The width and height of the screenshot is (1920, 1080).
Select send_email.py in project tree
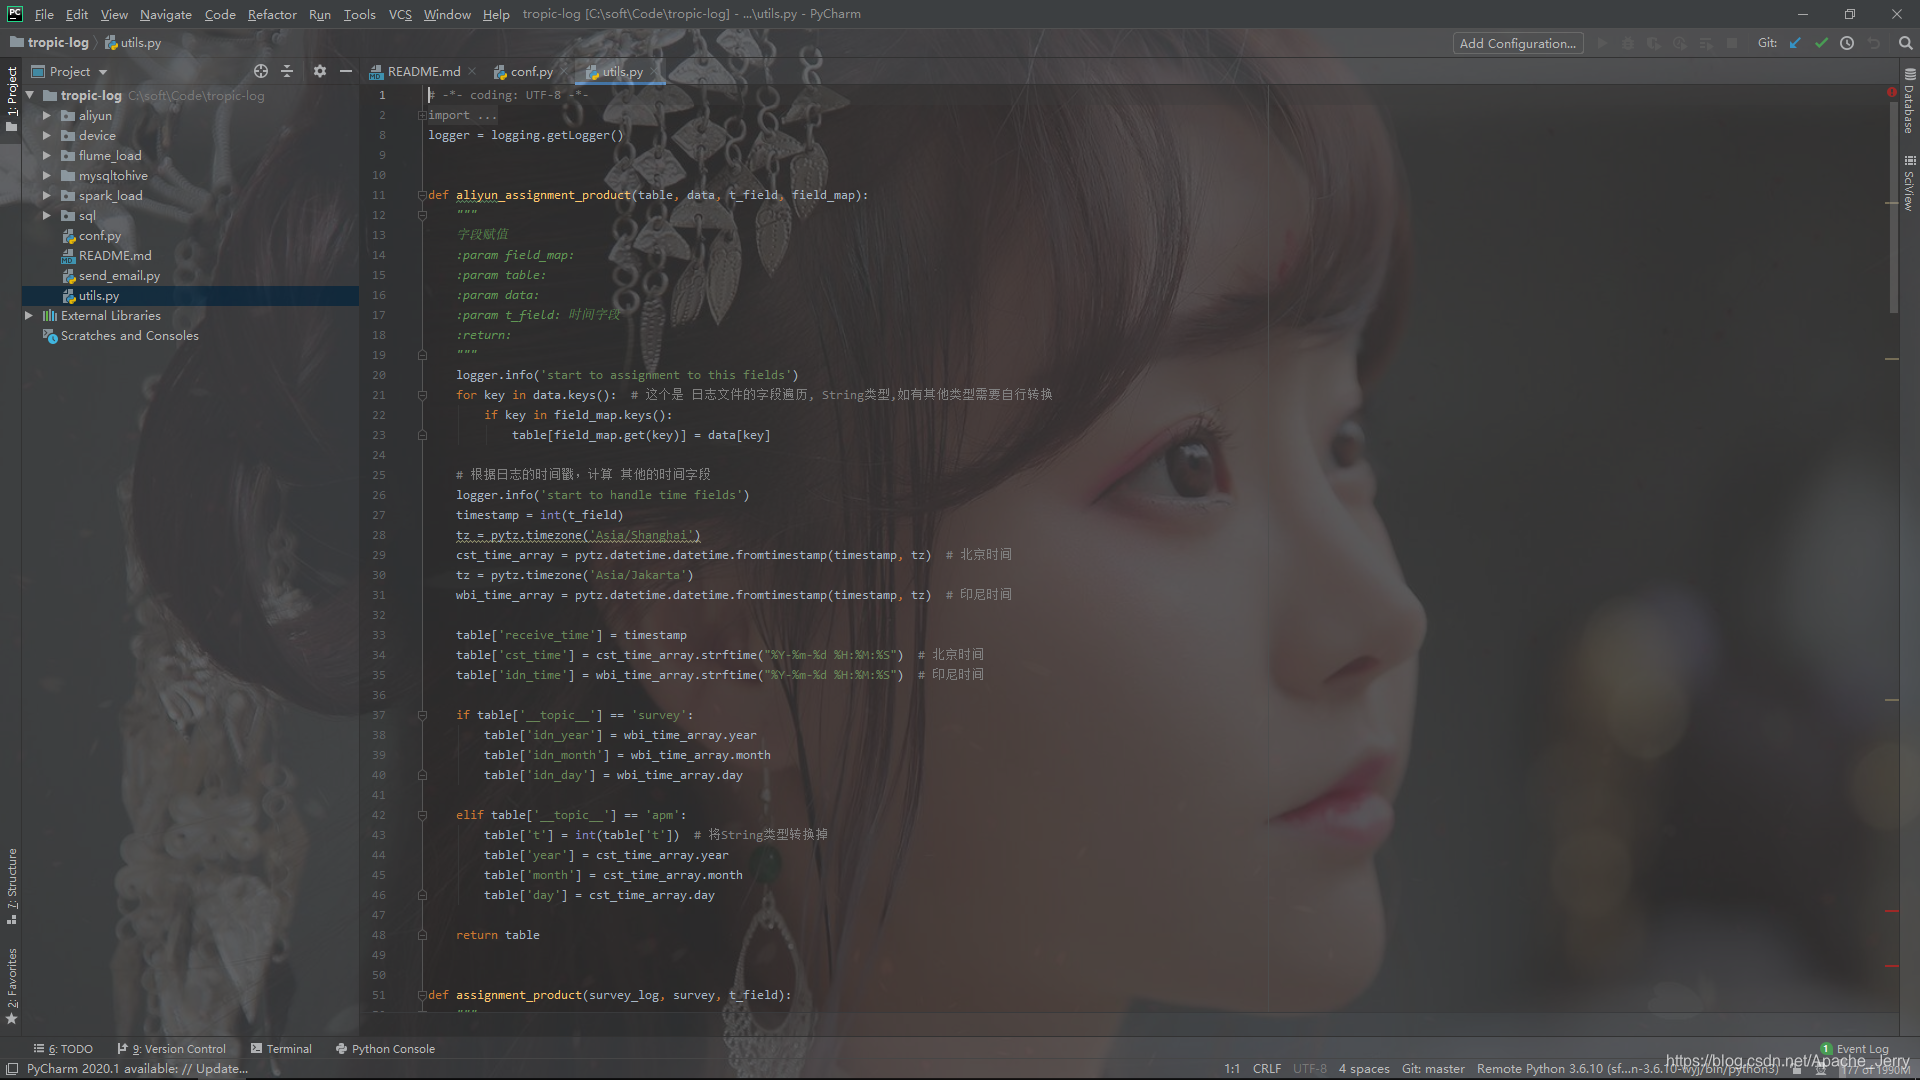coord(119,276)
